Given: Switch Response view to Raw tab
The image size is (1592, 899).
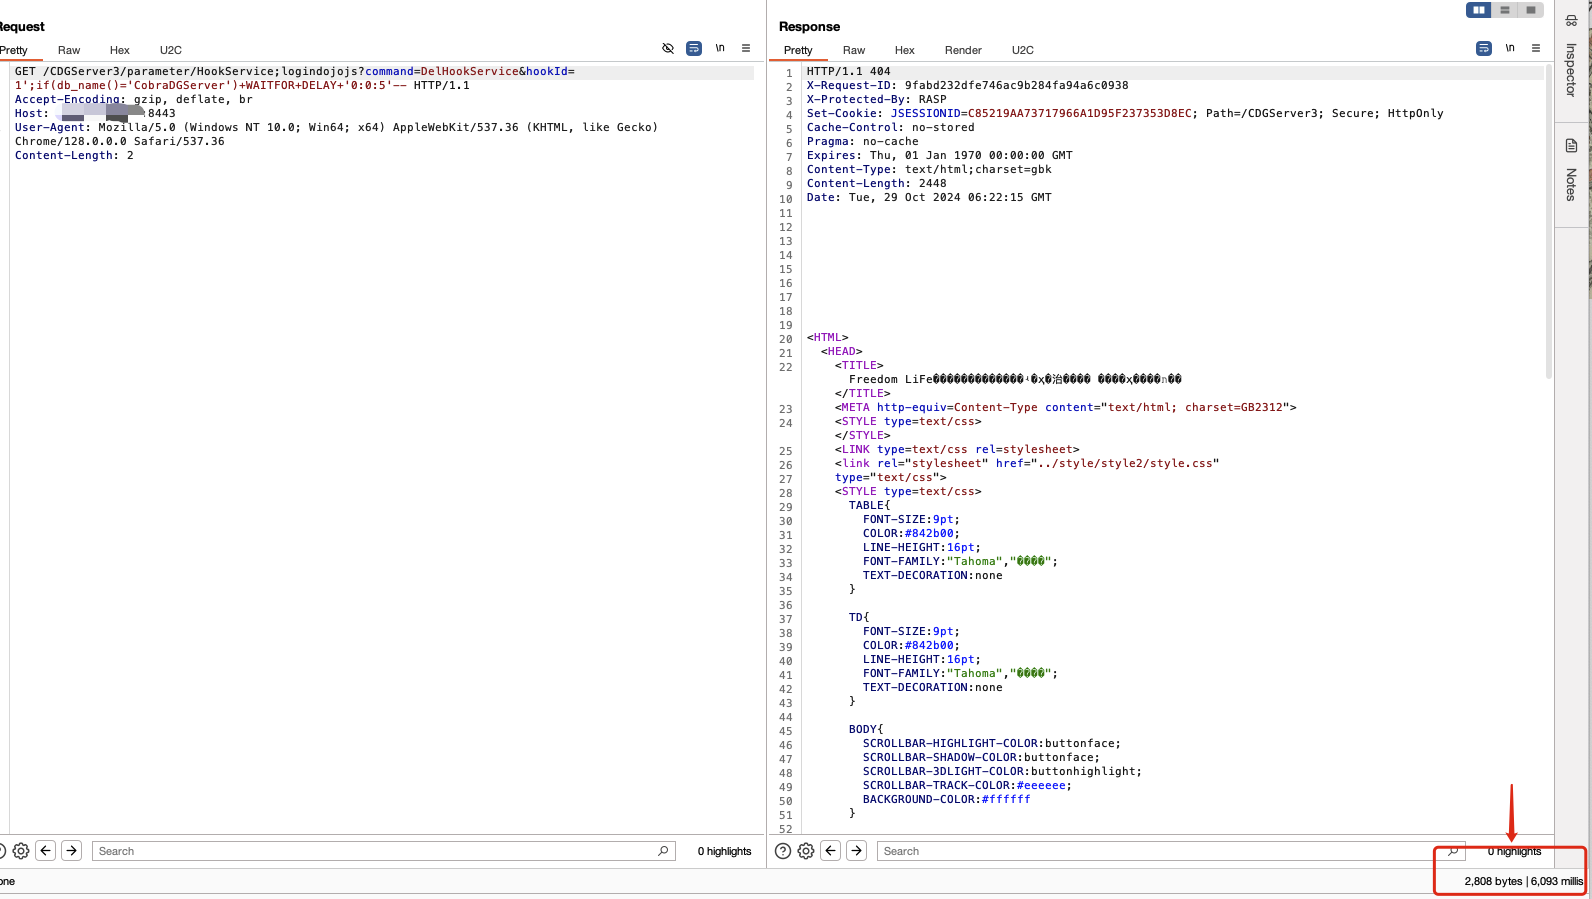Looking at the screenshot, I should (854, 50).
